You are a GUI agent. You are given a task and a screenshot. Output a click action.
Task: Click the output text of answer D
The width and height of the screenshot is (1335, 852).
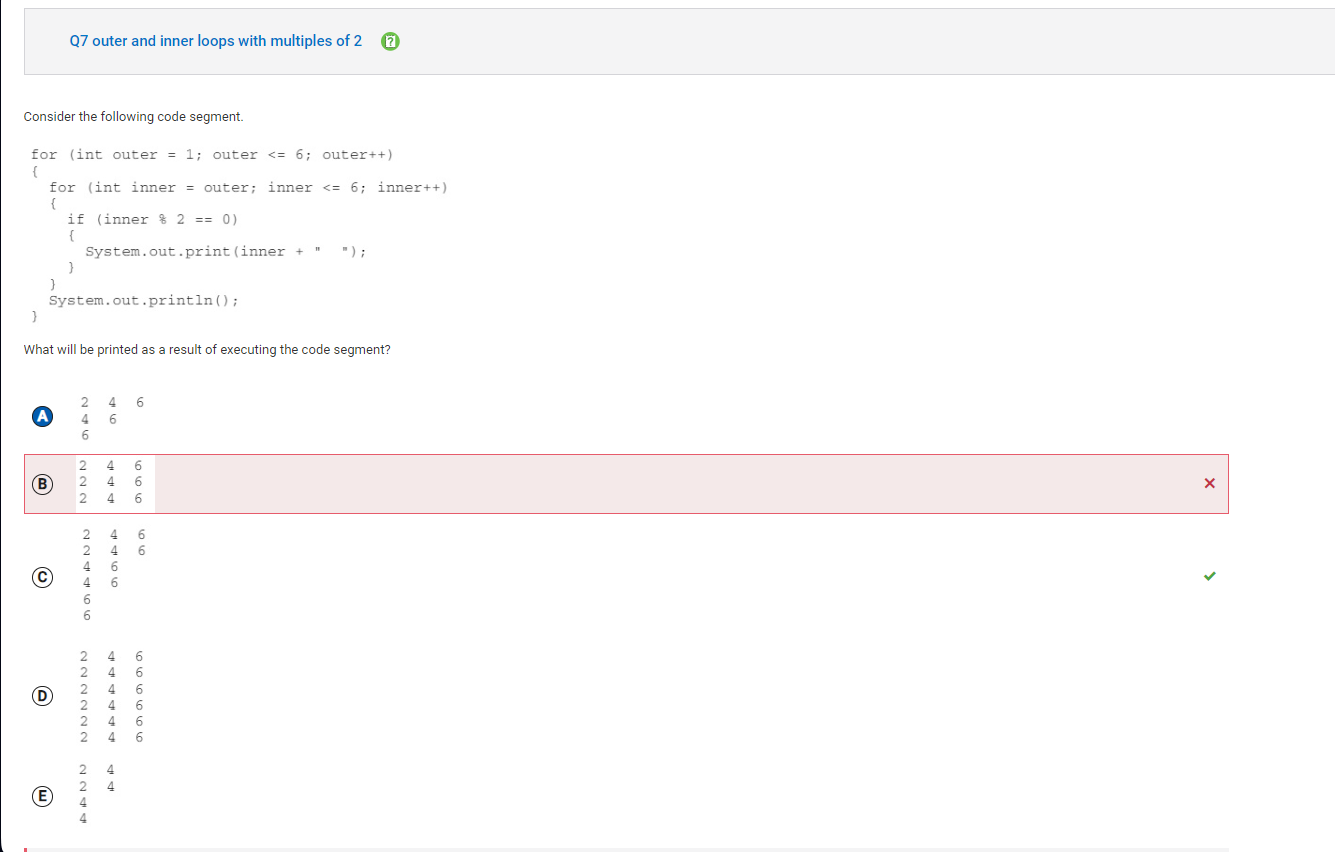(112, 696)
